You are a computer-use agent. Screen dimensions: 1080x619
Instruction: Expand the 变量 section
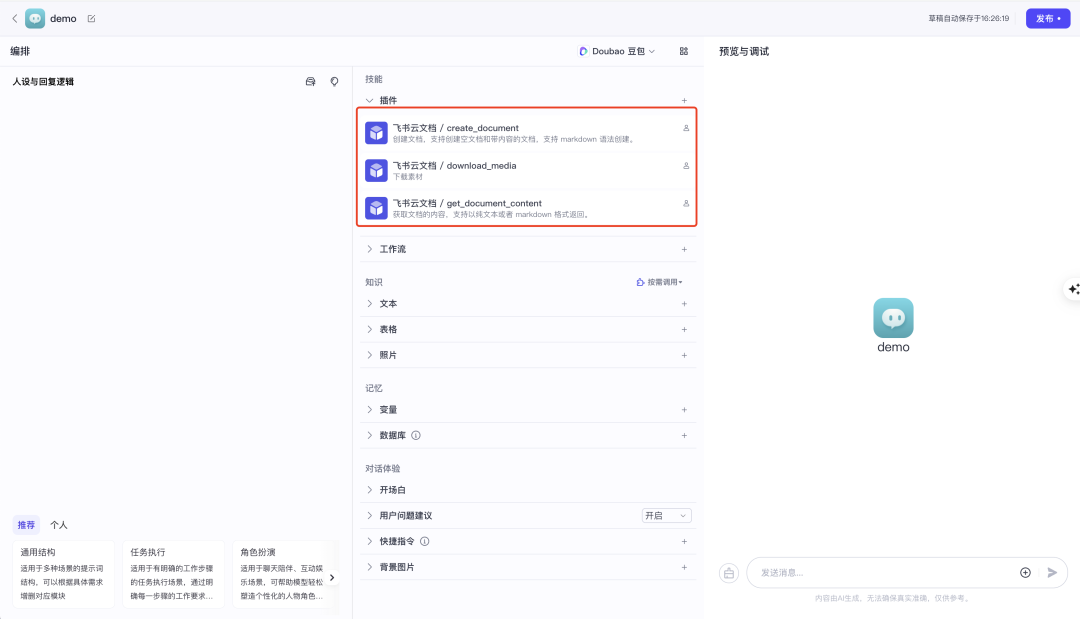point(370,410)
